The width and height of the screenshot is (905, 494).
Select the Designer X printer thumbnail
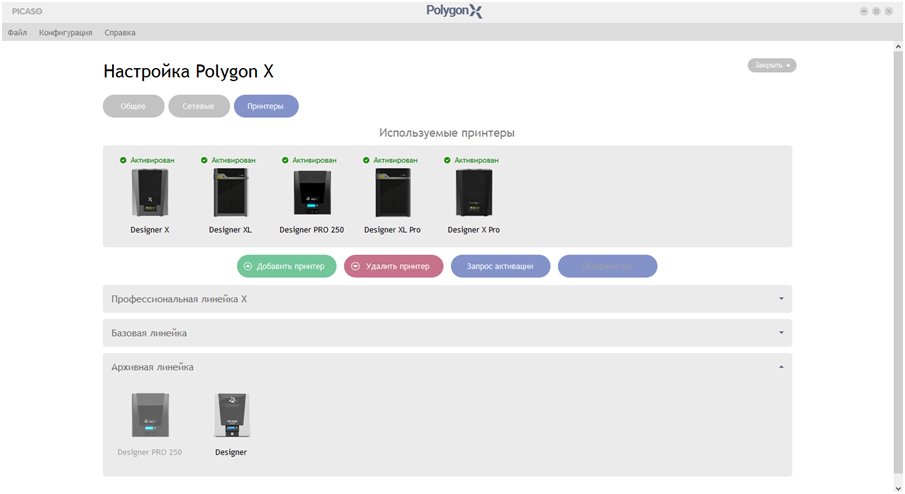click(x=150, y=192)
